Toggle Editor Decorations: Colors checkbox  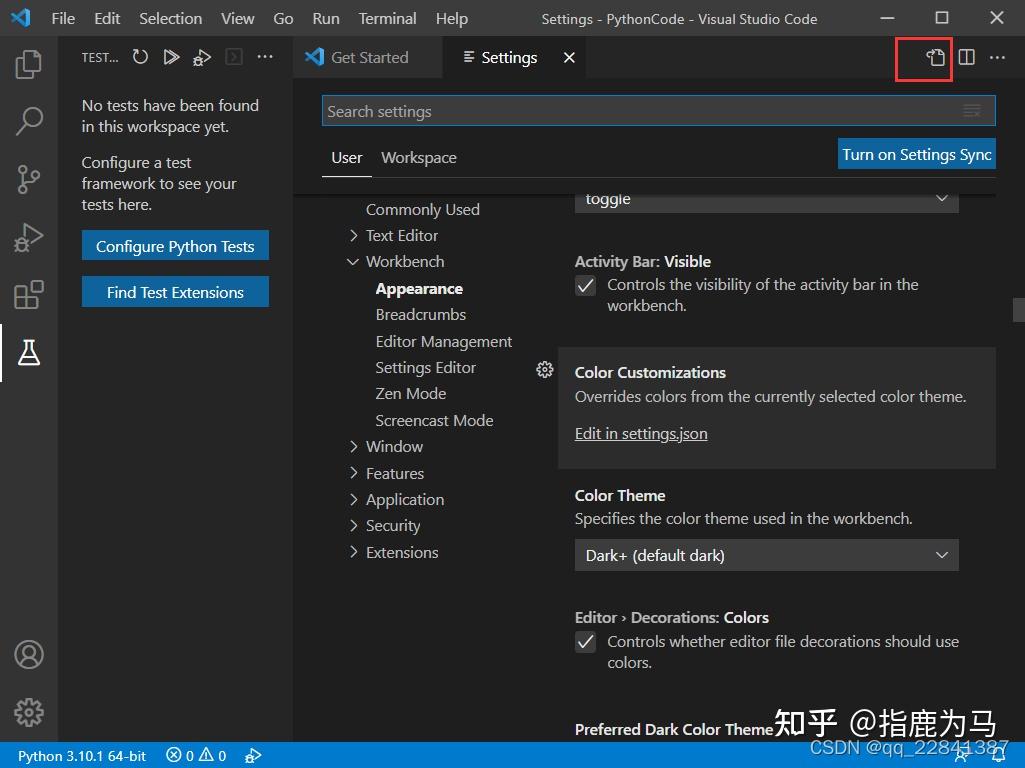tap(585, 641)
